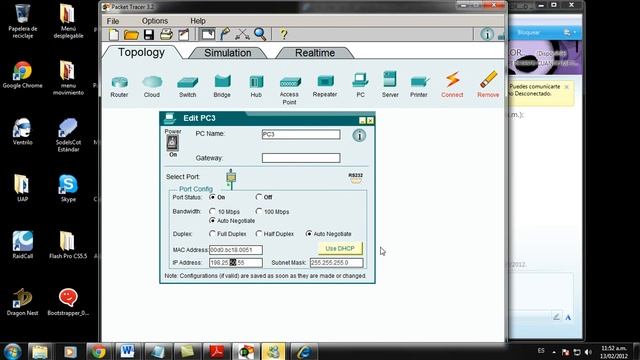
Task: Choose 10 Mbps bandwidth
Action: click(212, 211)
